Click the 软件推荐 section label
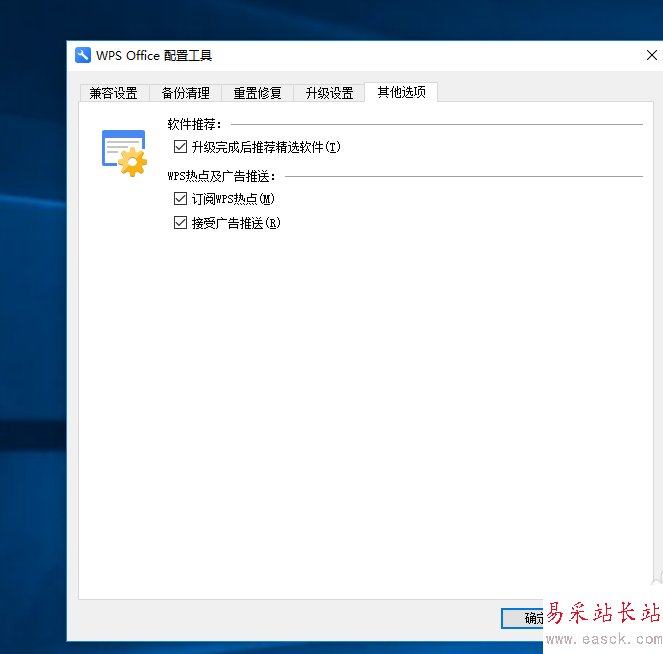 pyautogui.click(x=195, y=124)
